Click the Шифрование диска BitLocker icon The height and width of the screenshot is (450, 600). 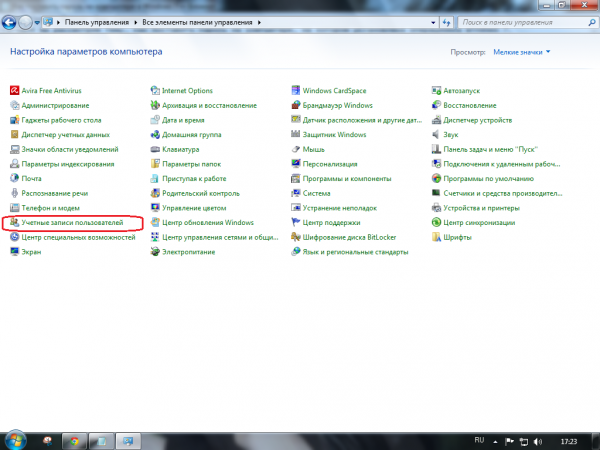tap(296, 237)
